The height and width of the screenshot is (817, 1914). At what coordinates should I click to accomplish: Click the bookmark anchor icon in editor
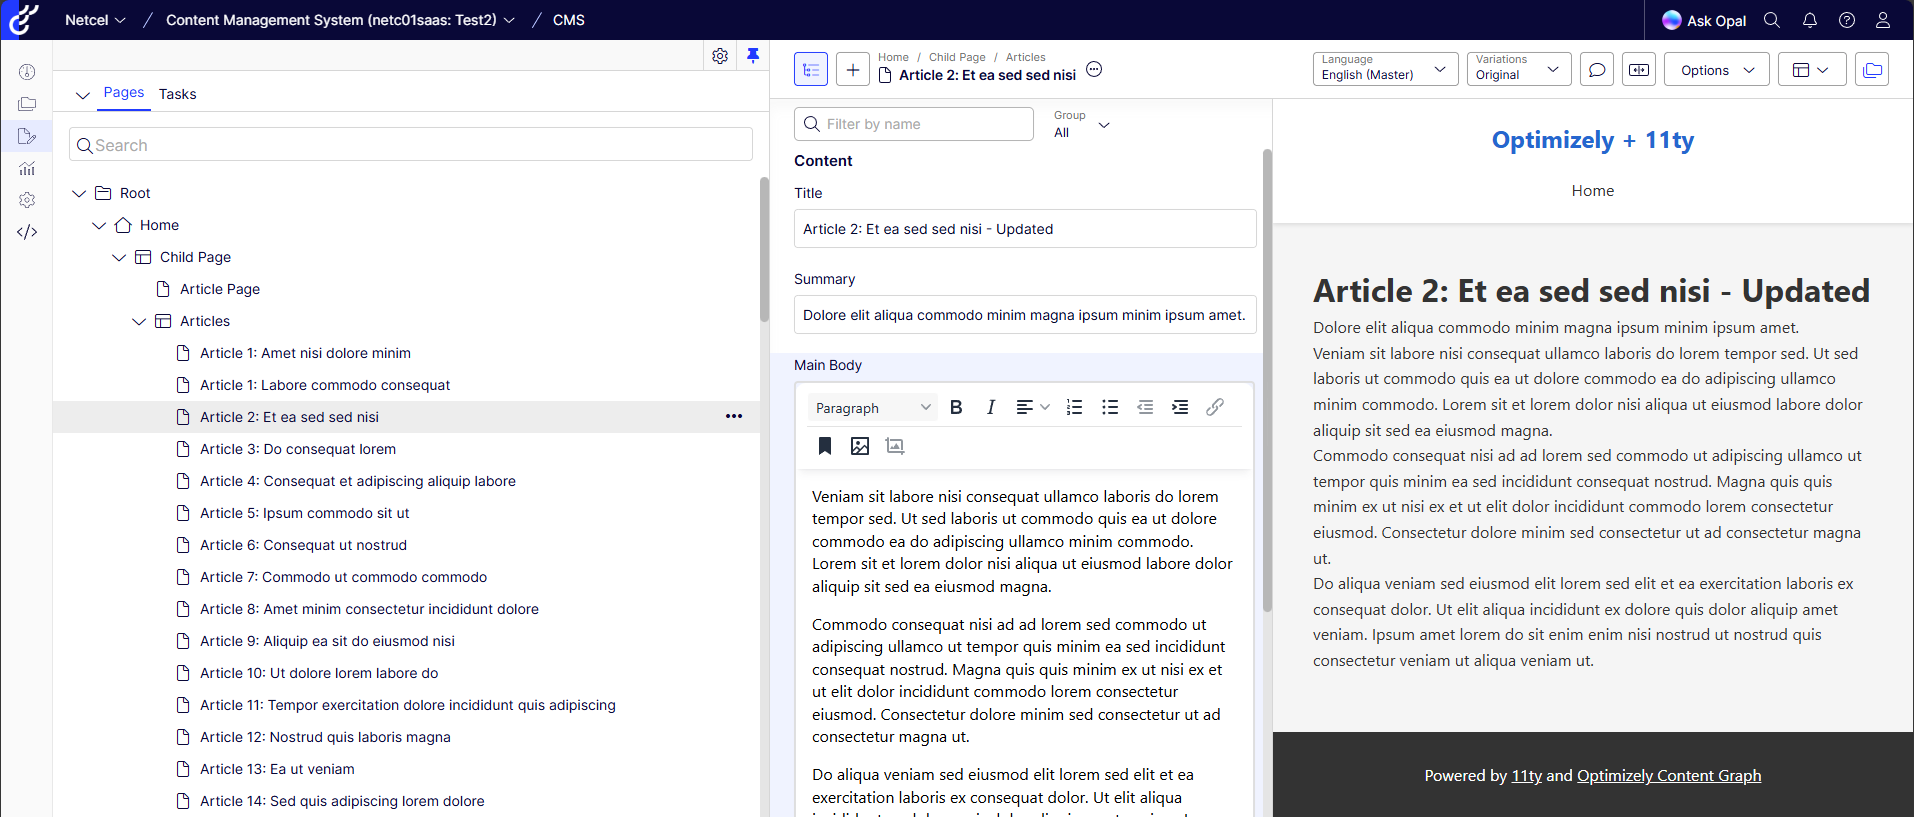coord(825,446)
